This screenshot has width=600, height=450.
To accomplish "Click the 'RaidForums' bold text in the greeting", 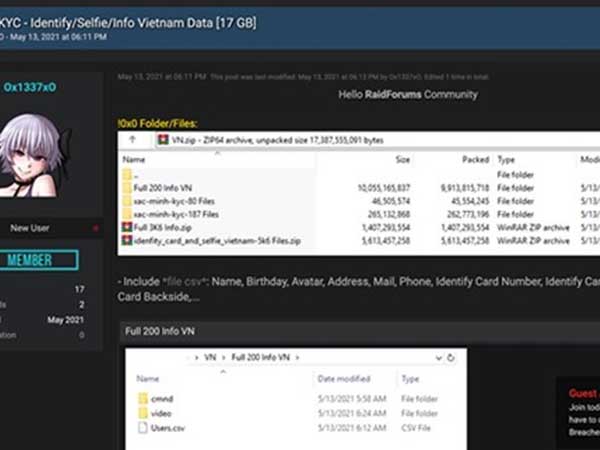I will pos(393,95).
